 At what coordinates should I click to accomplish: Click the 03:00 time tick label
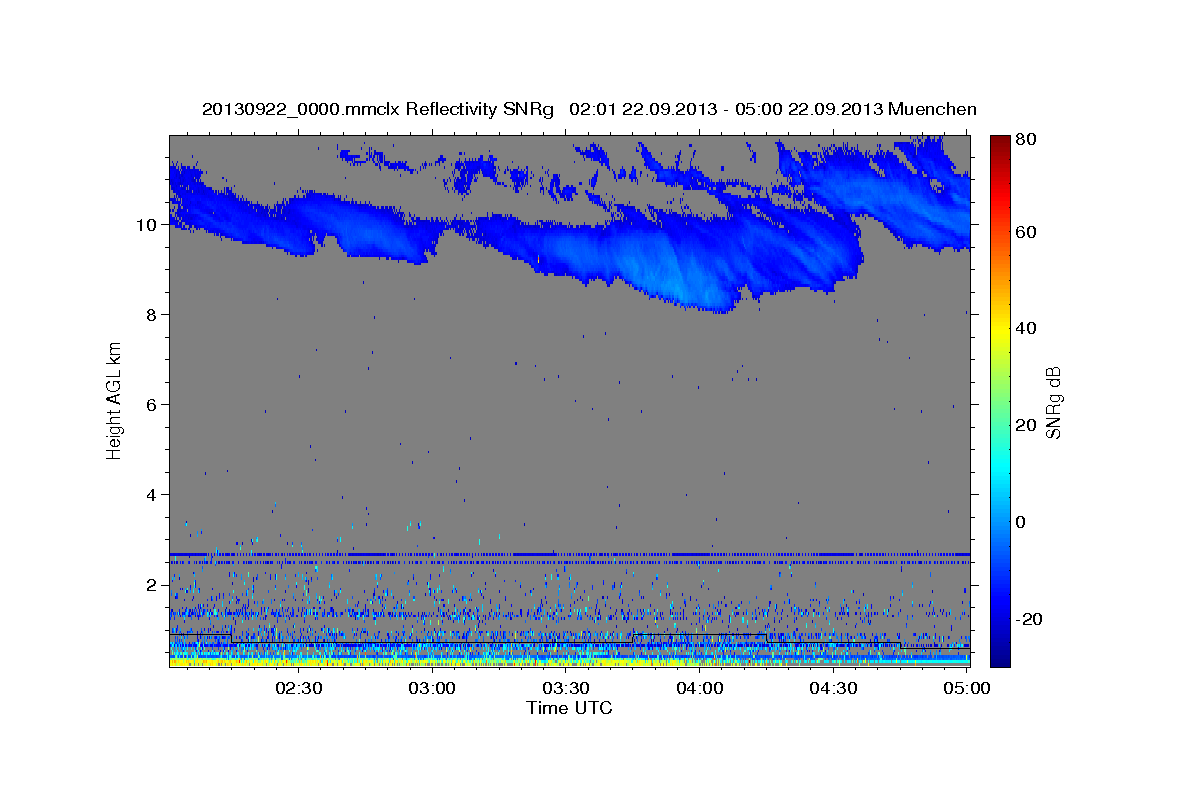click(432, 688)
